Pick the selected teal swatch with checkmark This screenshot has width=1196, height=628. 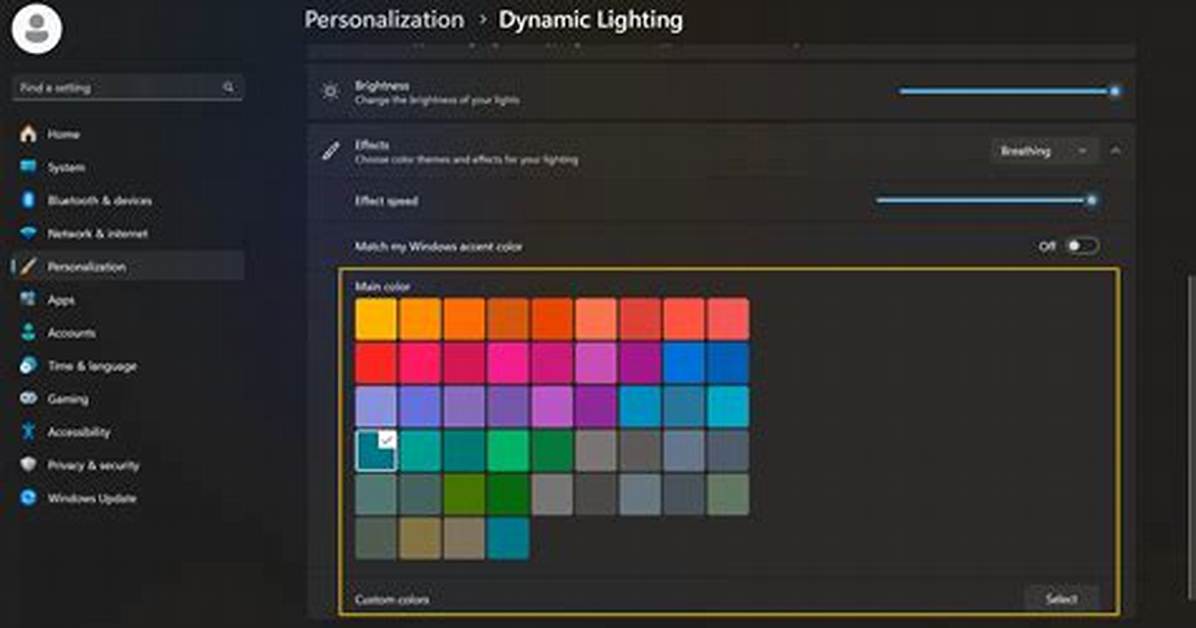pyautogui.click(x=376, y=450)
